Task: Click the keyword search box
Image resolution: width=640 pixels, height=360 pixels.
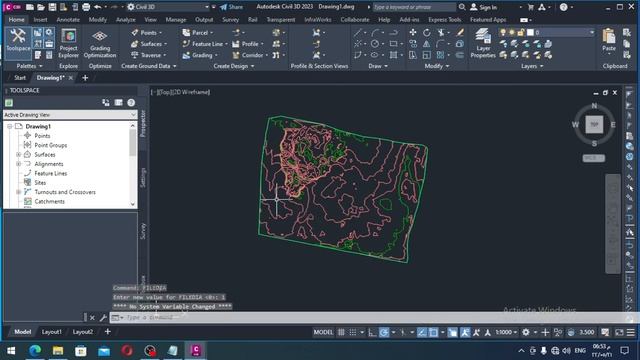Action: point(414,7)
